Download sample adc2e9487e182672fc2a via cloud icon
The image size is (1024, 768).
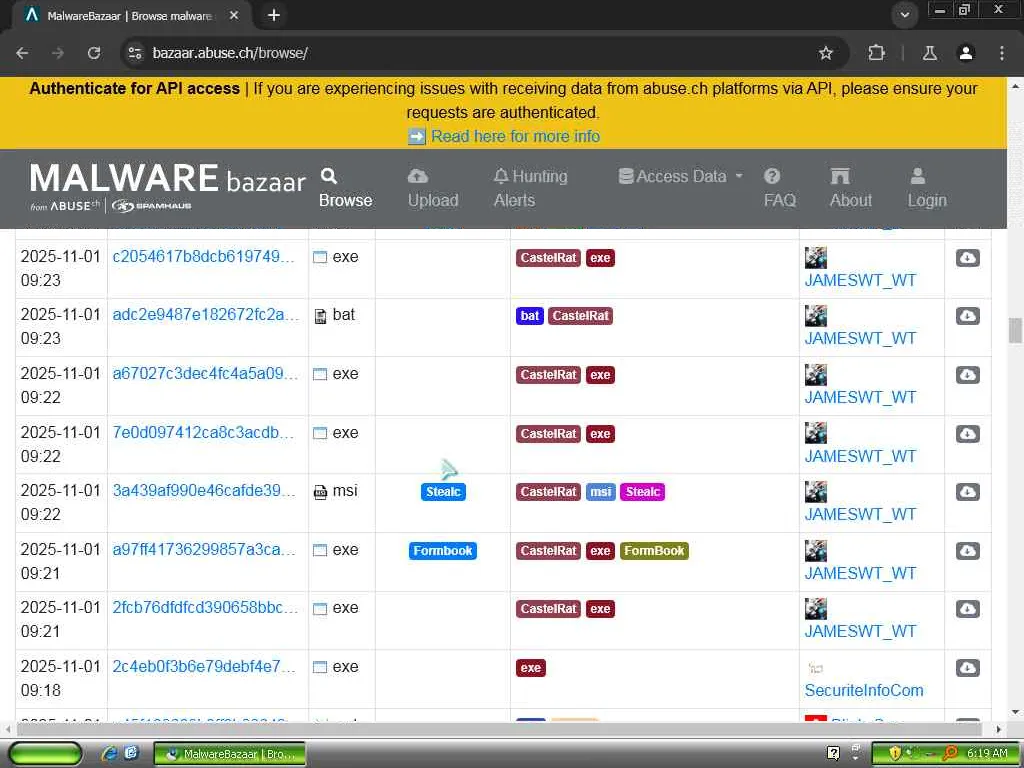coord(967,316)
